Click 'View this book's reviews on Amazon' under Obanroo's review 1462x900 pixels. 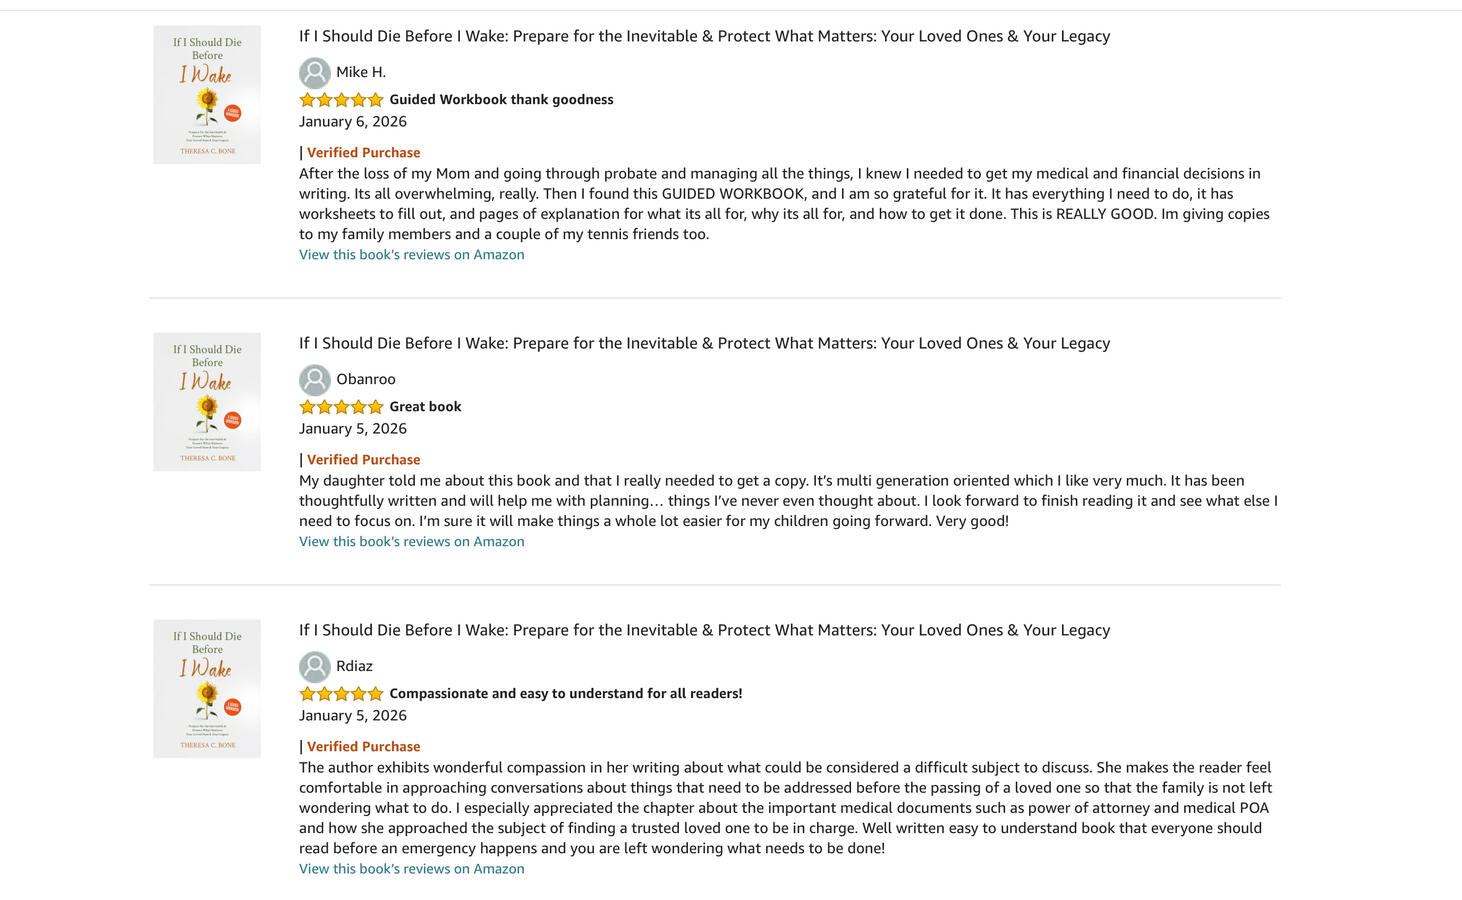point(411,542)
